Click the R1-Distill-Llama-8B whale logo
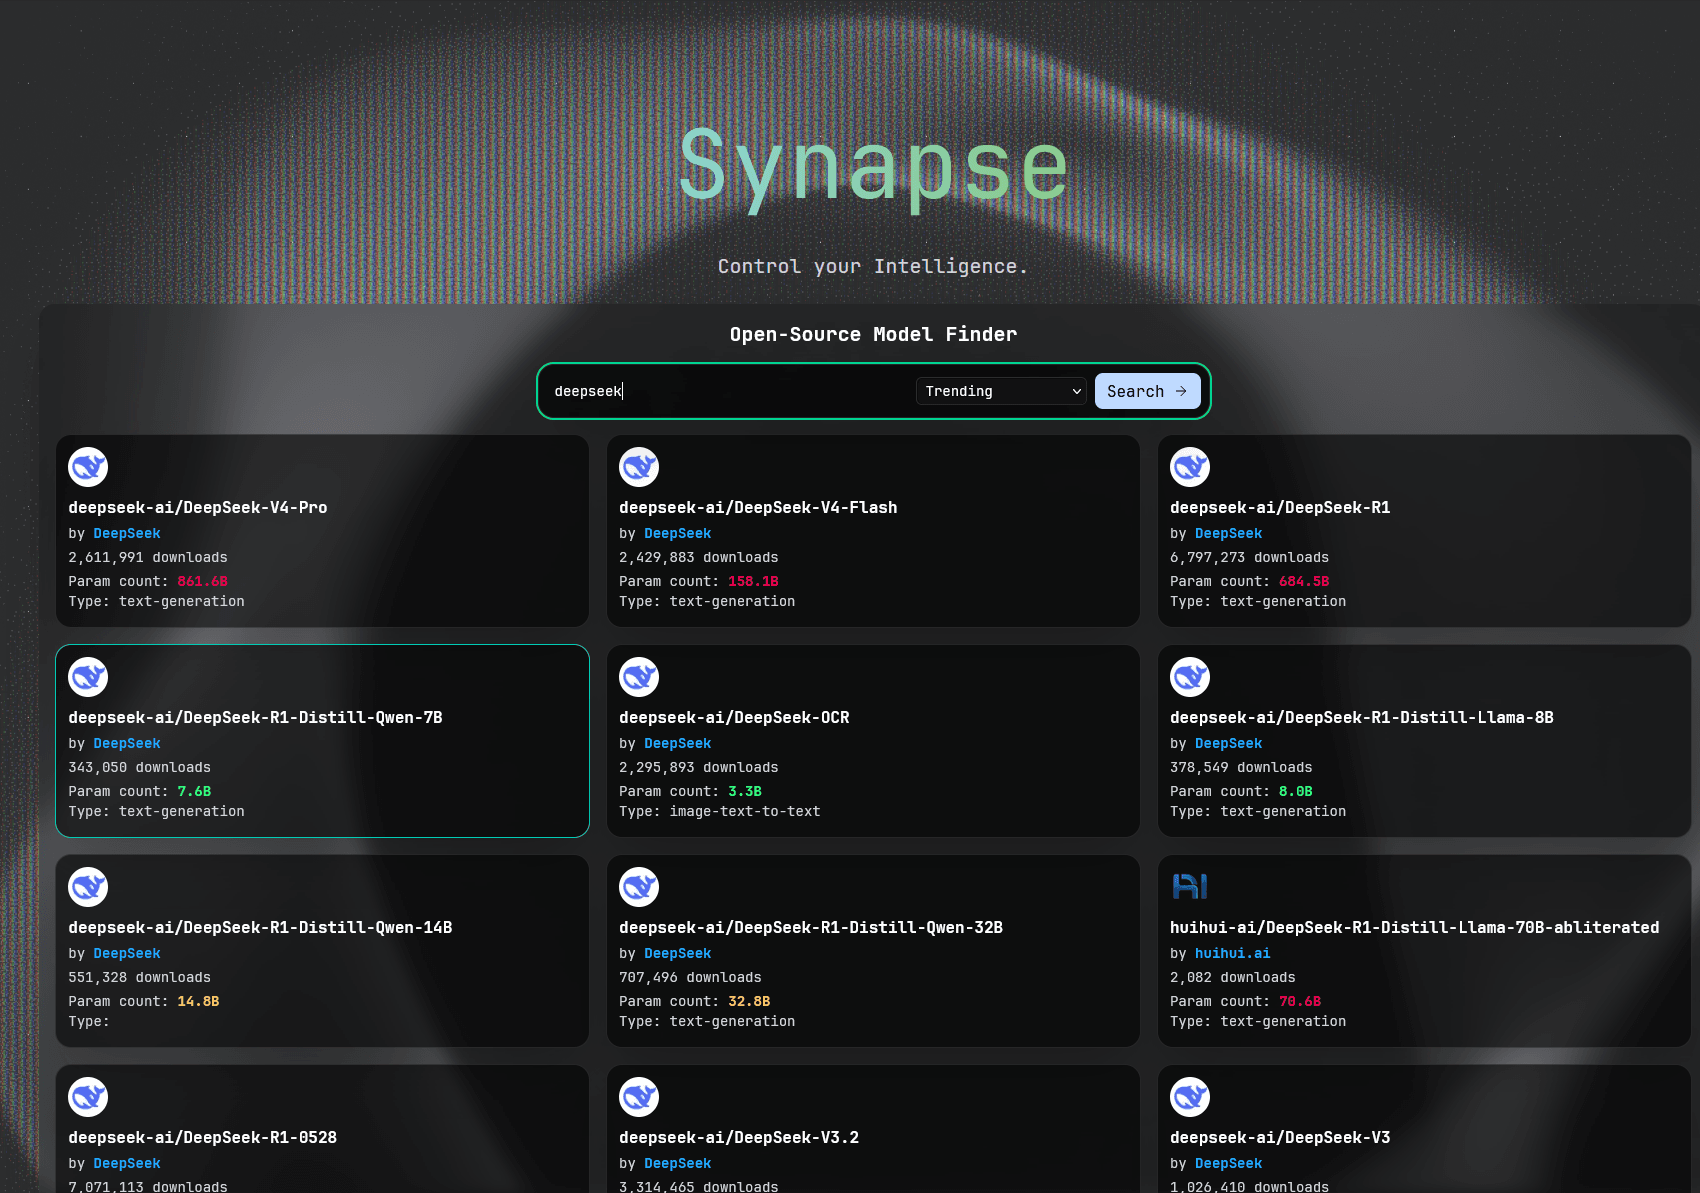 pos(1190,677)
